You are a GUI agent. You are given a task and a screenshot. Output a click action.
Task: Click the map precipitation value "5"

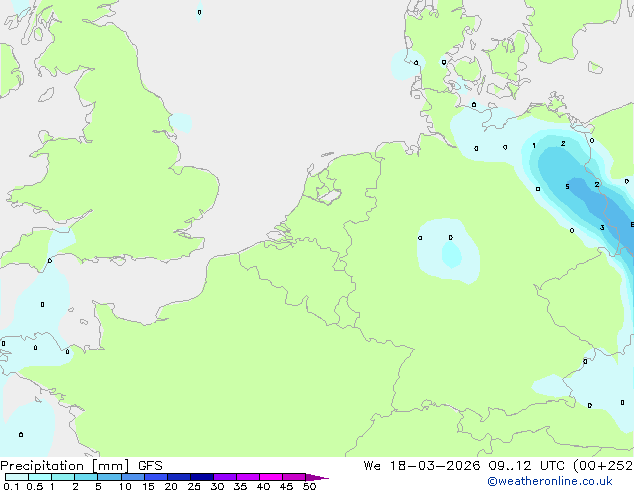[567, 187]
